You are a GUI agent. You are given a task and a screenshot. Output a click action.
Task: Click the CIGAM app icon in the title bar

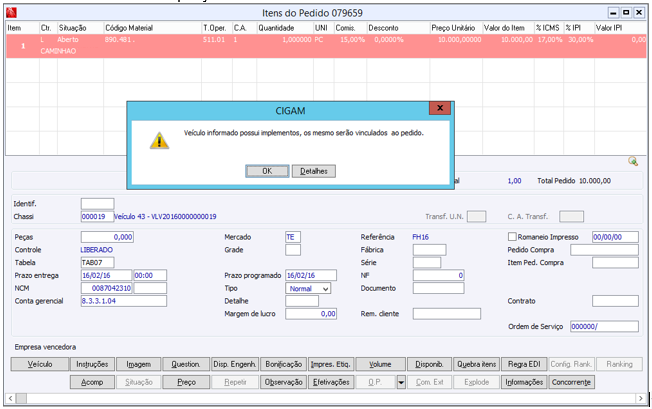[11, 13]
